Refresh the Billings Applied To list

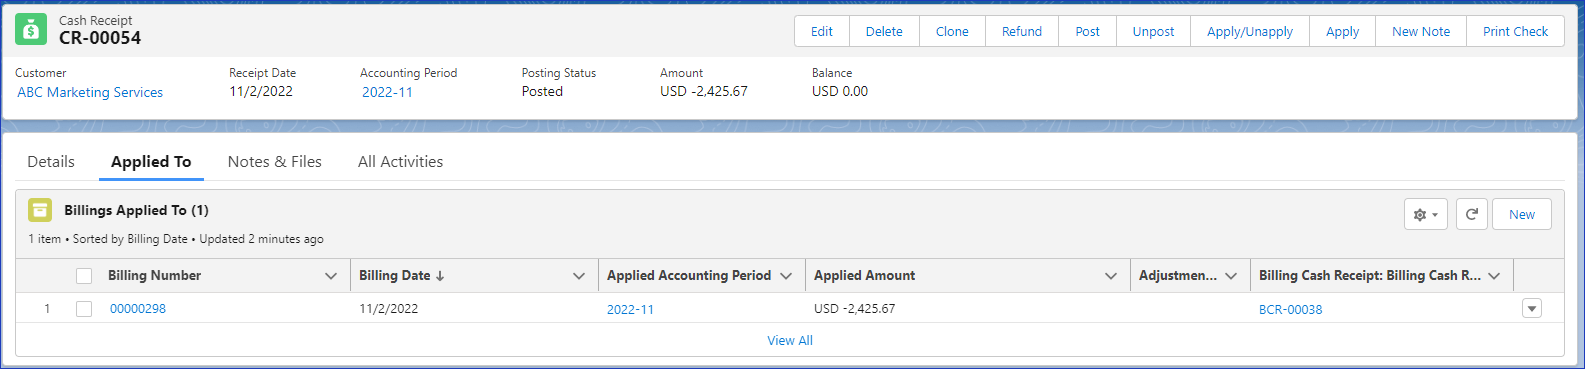pos(1471,214)
